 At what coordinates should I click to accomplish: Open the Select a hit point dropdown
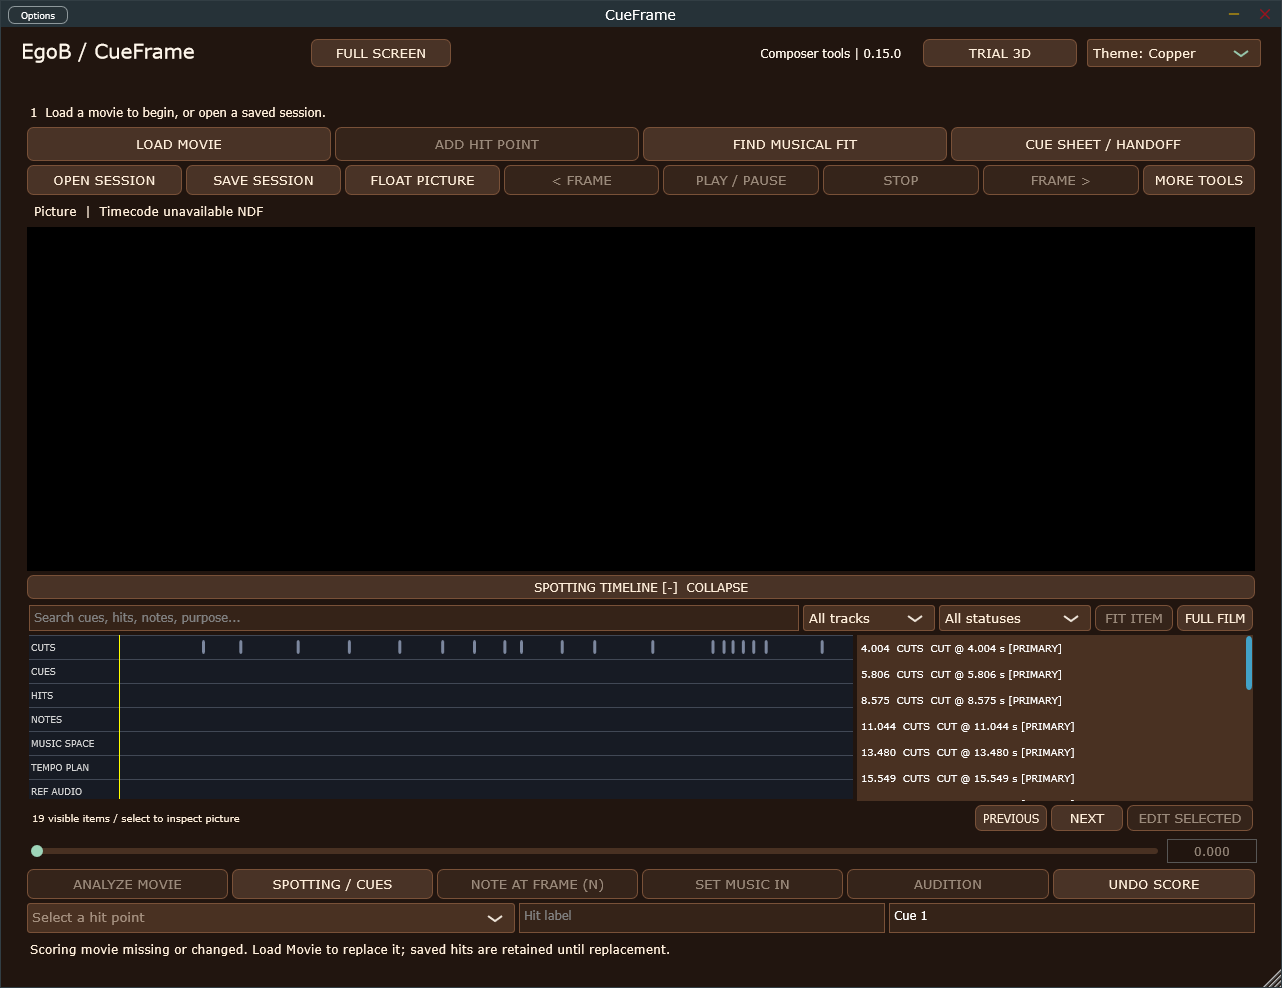coord(271,917)
